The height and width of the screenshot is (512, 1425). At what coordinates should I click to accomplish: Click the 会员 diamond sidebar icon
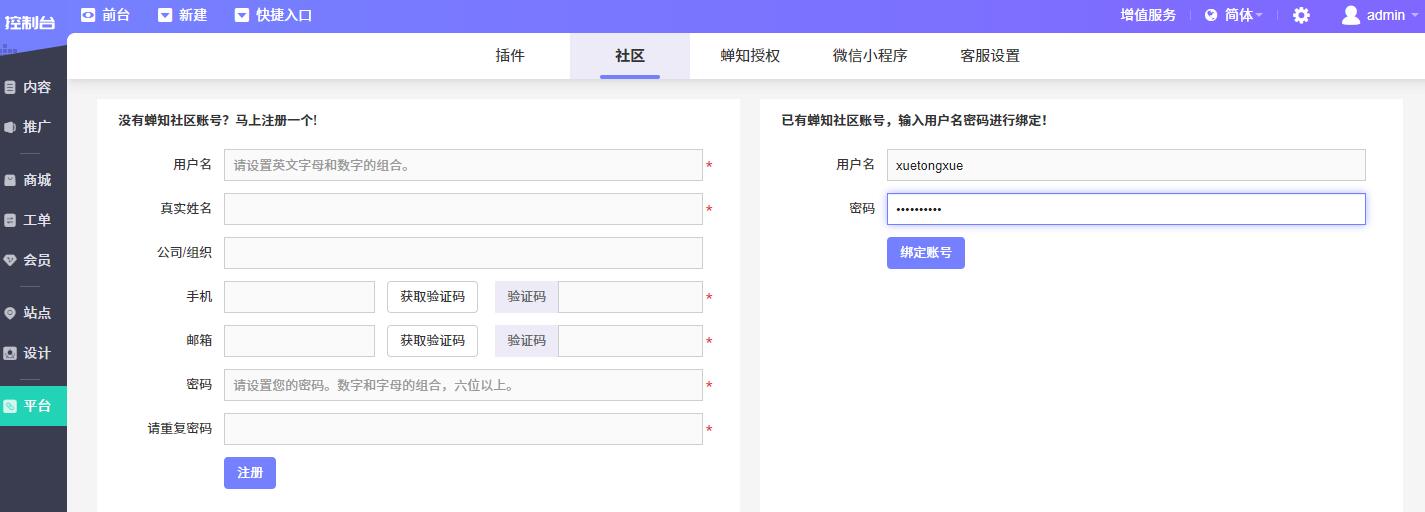(10, 260)
